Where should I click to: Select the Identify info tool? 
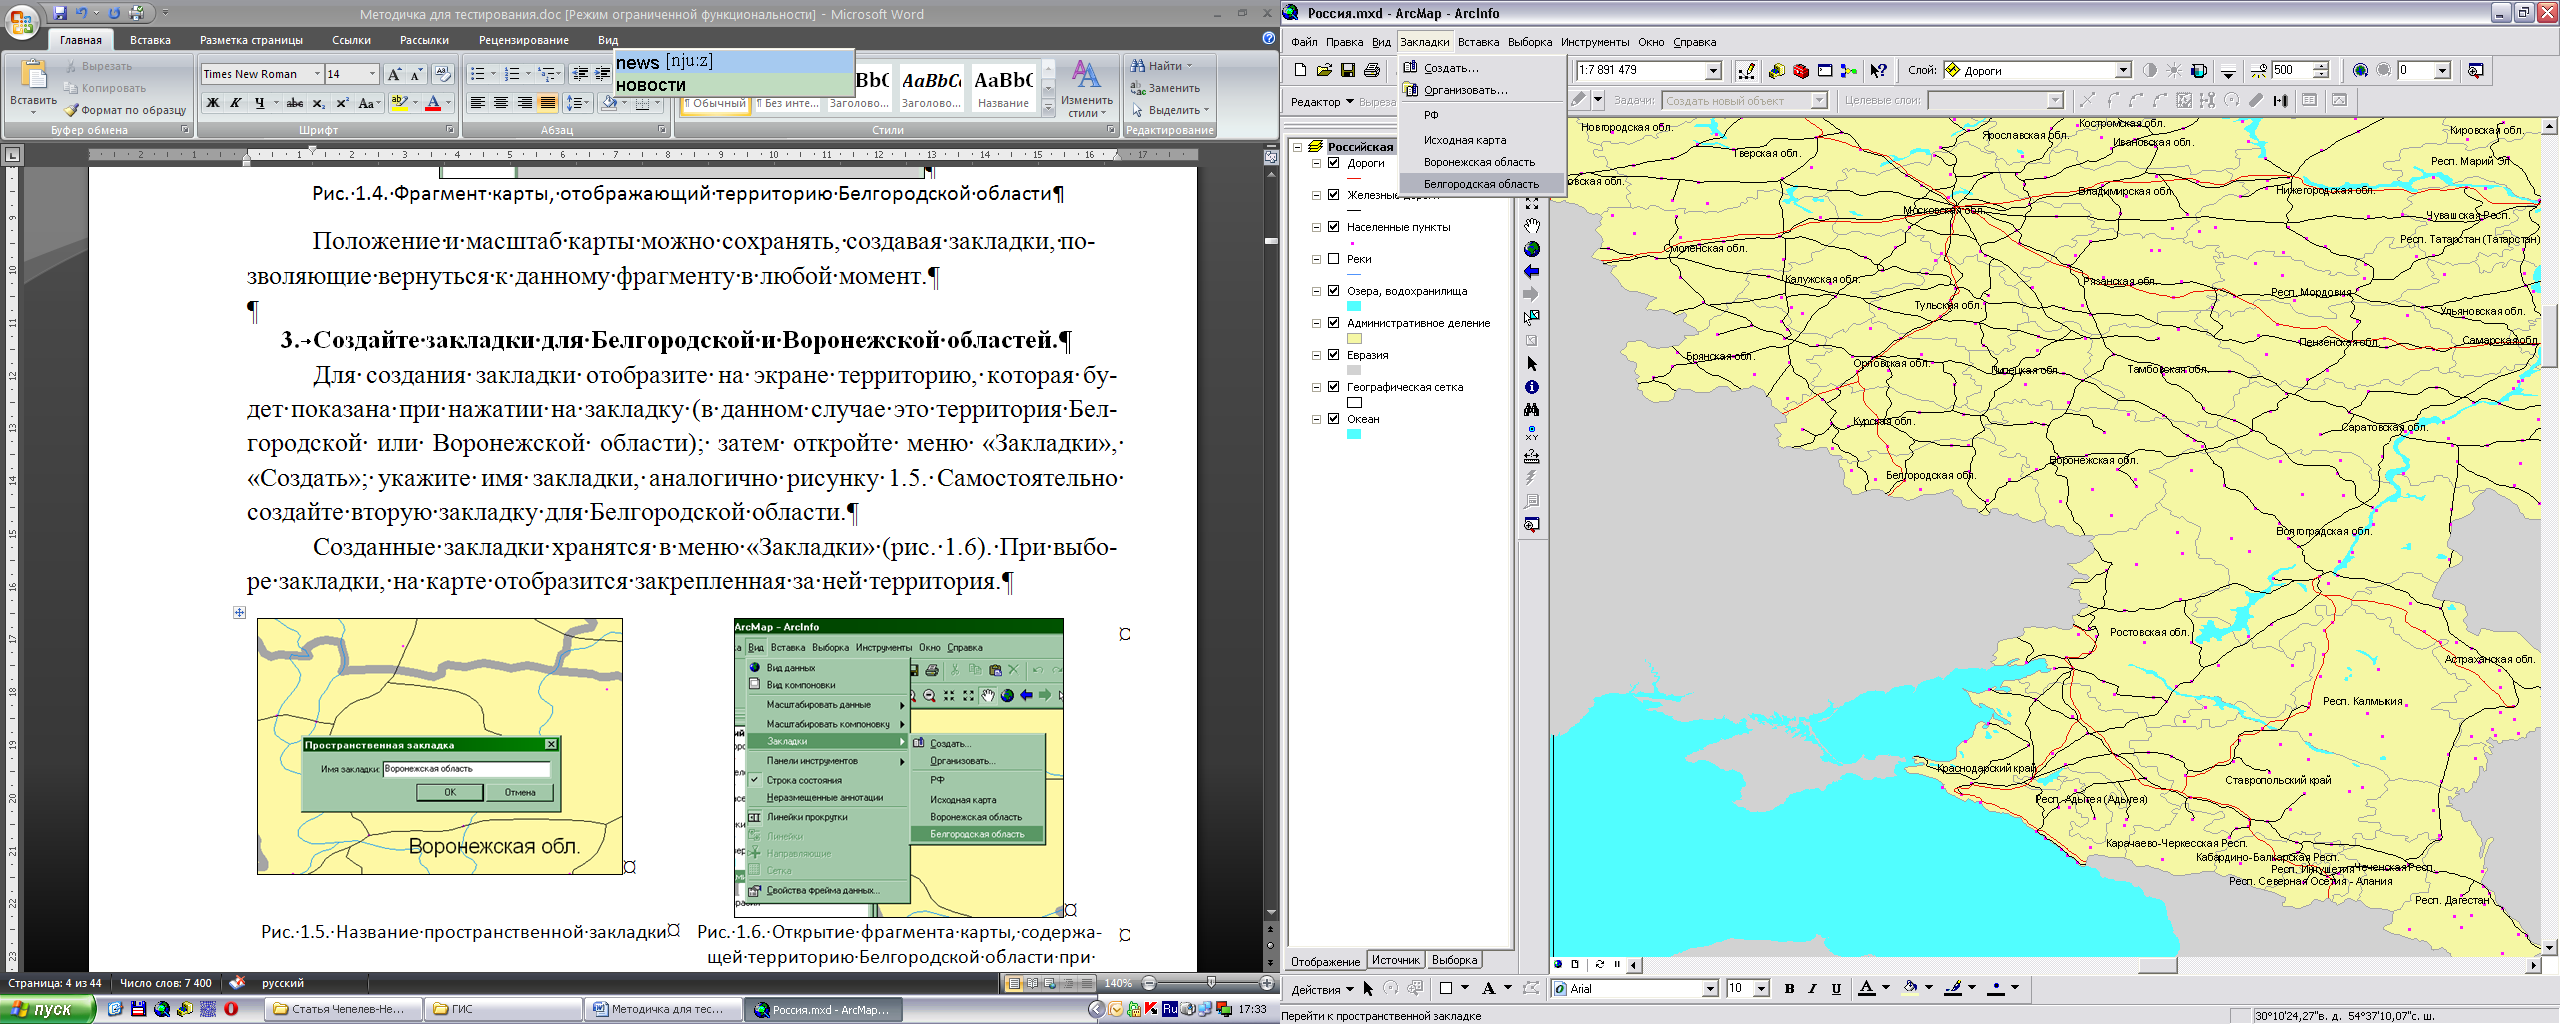1531,387
